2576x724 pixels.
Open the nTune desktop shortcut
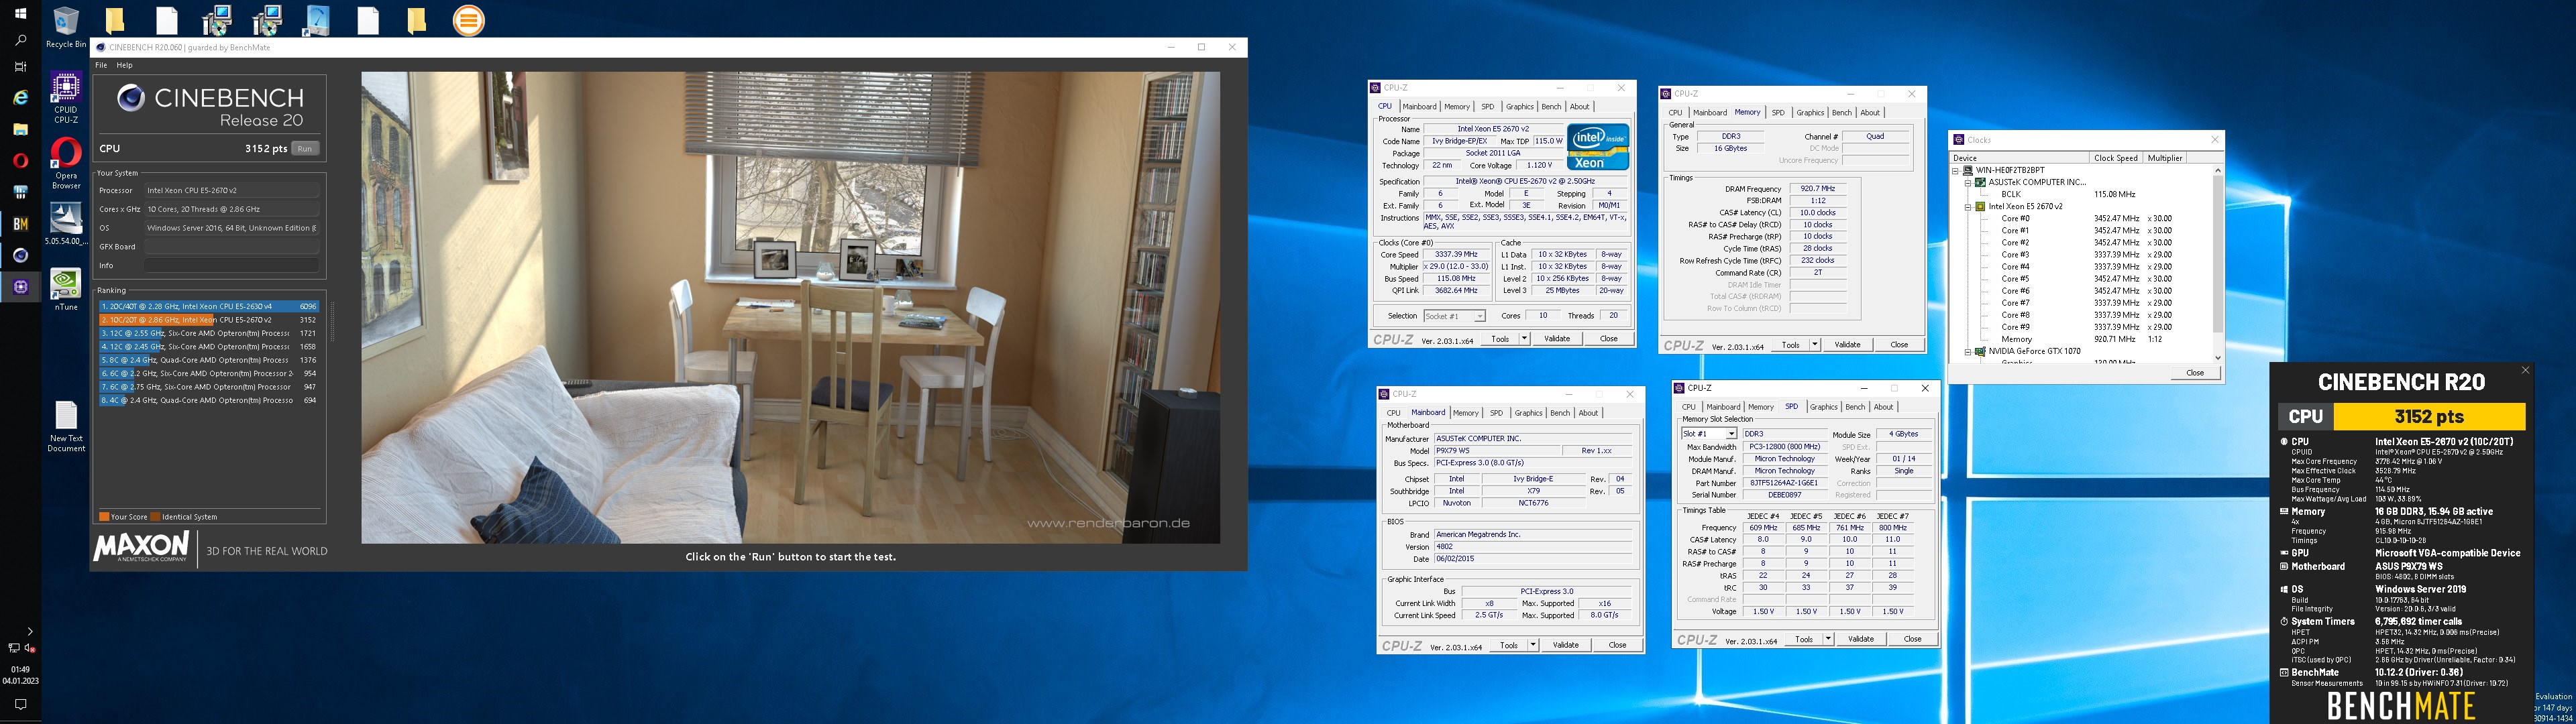tap(66, 290)
